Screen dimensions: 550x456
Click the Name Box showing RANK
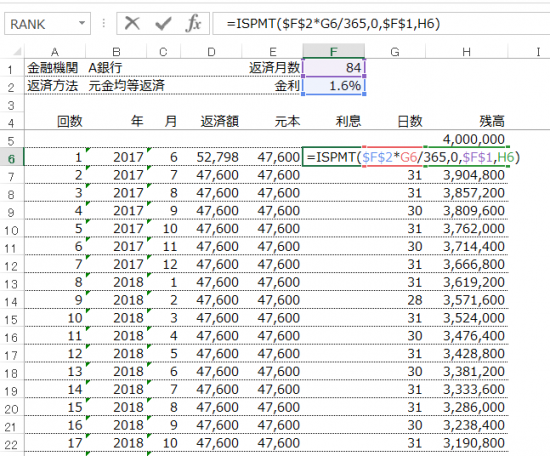coord(47,24)
